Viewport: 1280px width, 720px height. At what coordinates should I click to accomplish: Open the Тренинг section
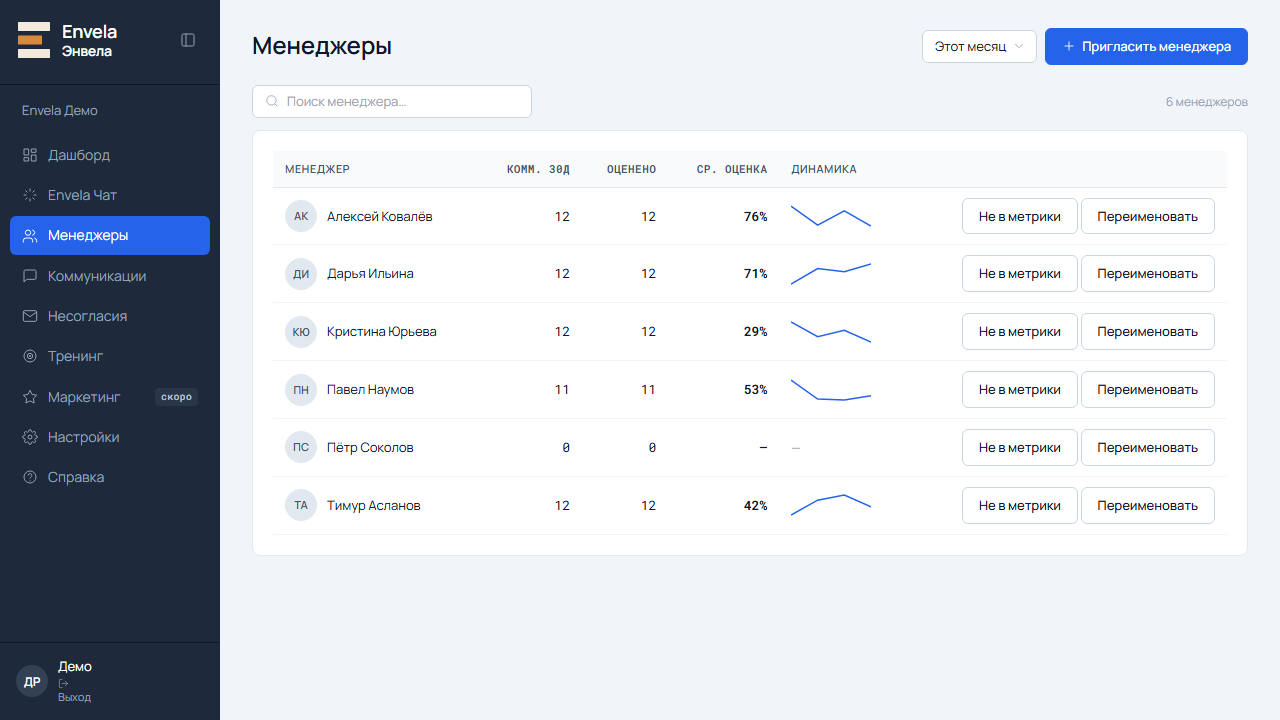point(110,356)
